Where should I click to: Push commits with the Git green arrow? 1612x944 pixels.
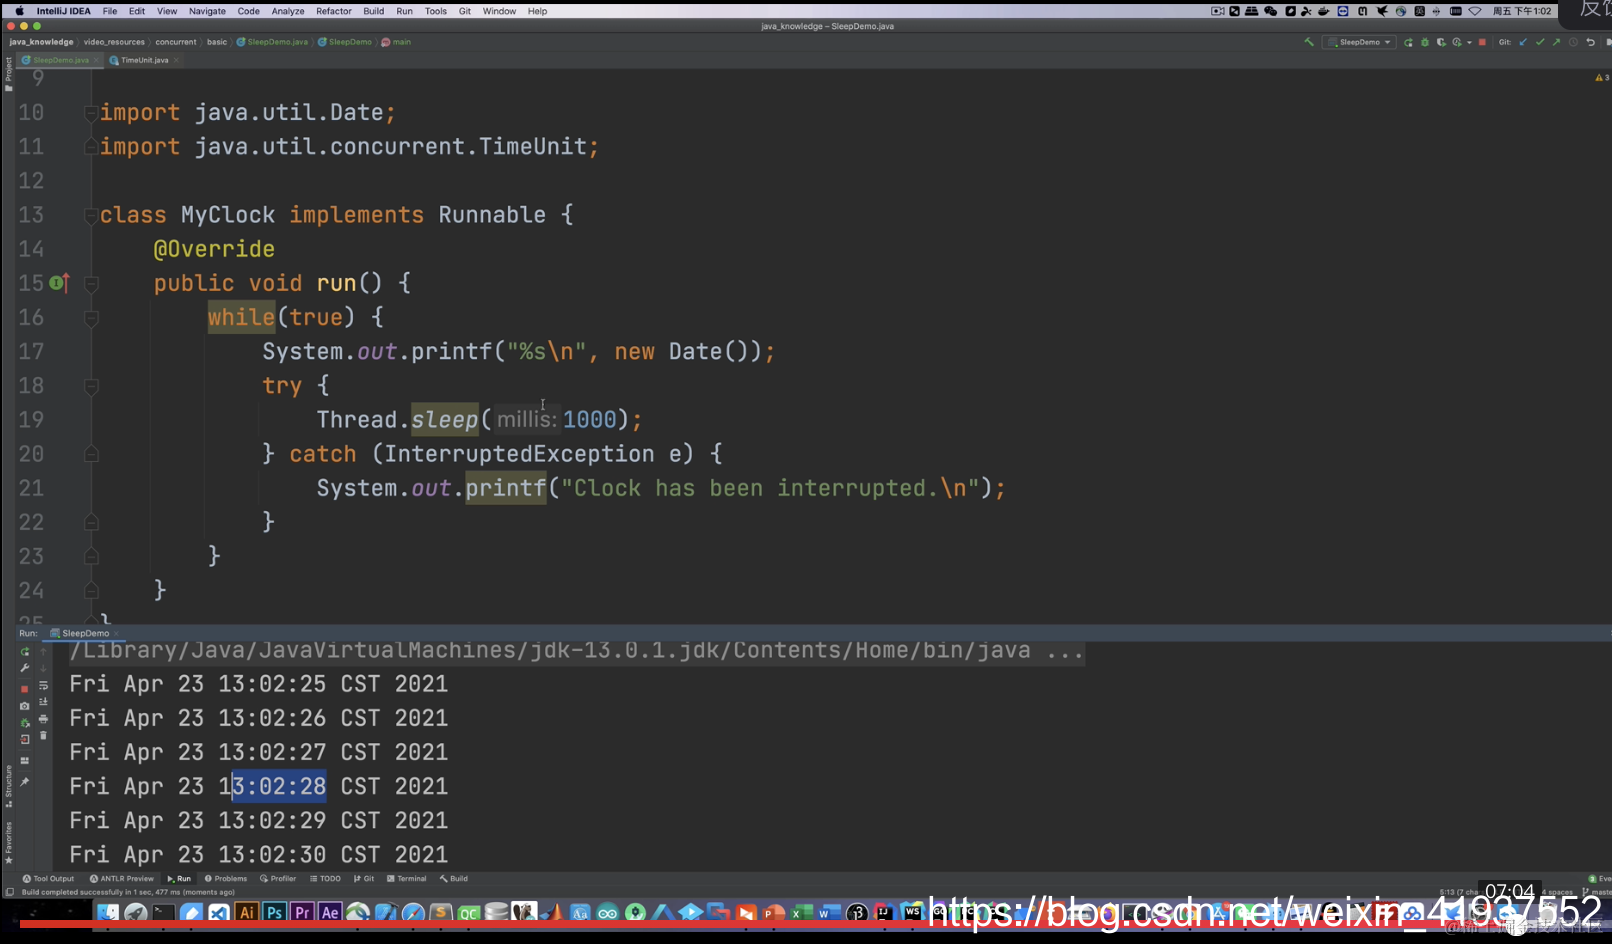tap(1556, 42)
